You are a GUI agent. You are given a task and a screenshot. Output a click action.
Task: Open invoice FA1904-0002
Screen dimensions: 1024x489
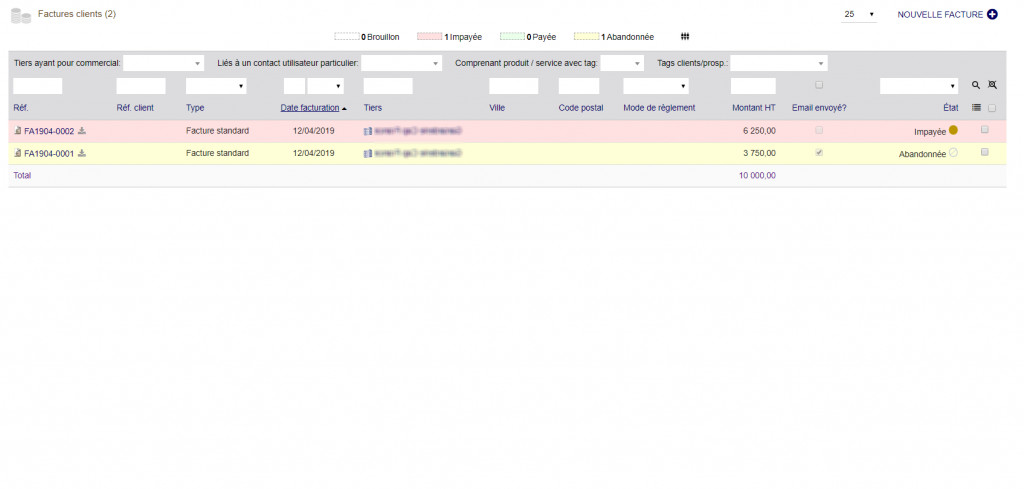[49, 131]
